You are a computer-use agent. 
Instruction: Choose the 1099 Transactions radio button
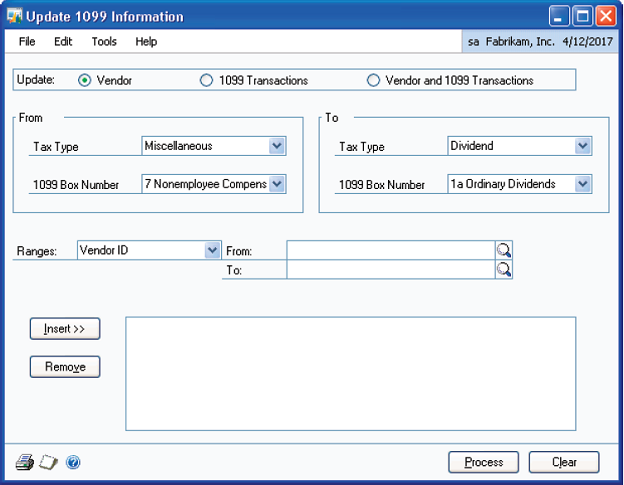point(207,80)
